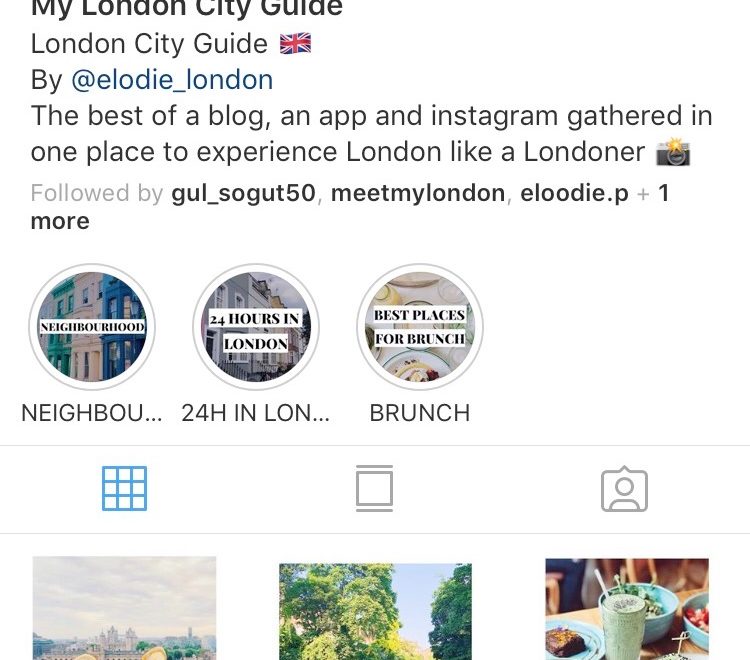Screen dimensions: 750x660
Task: Open the smoothie and brownie food post
Action: (627, 609)
